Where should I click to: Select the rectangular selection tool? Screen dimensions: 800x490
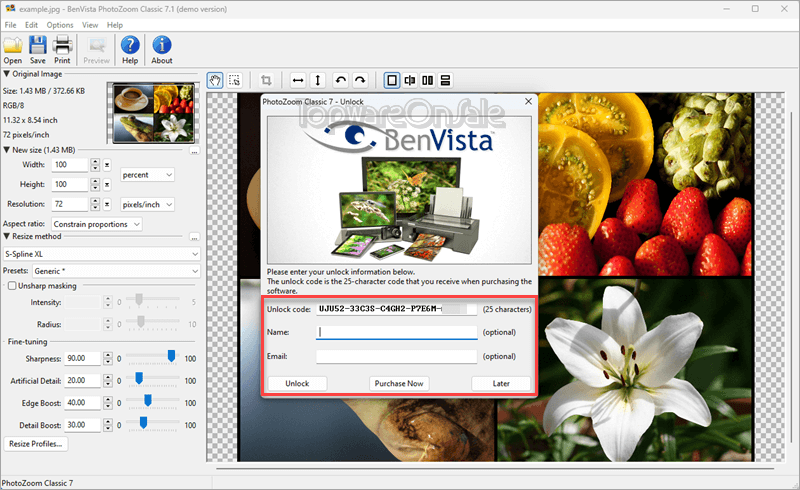234,80
